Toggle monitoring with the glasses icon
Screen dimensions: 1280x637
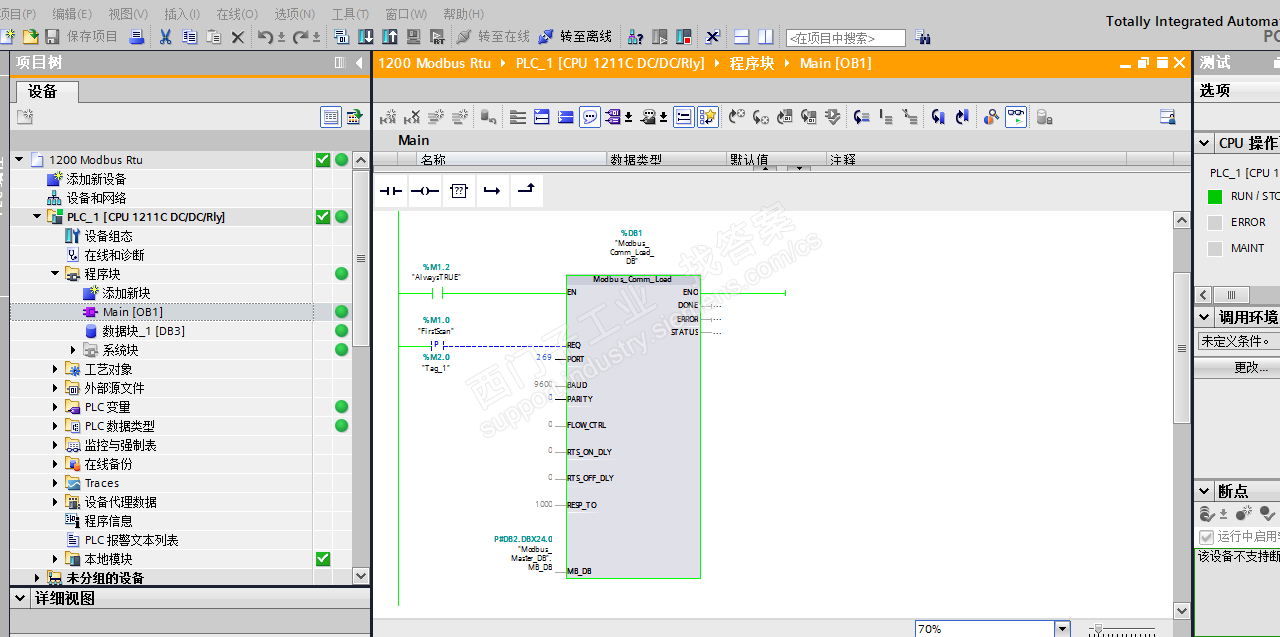pyautogui.click(x=1016, y=117)
